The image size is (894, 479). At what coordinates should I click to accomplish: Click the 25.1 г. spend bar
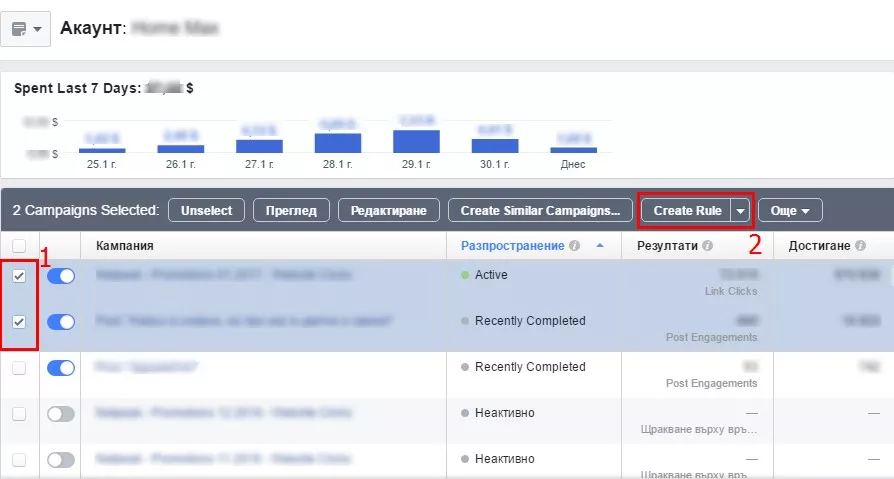tap(102, 151)
